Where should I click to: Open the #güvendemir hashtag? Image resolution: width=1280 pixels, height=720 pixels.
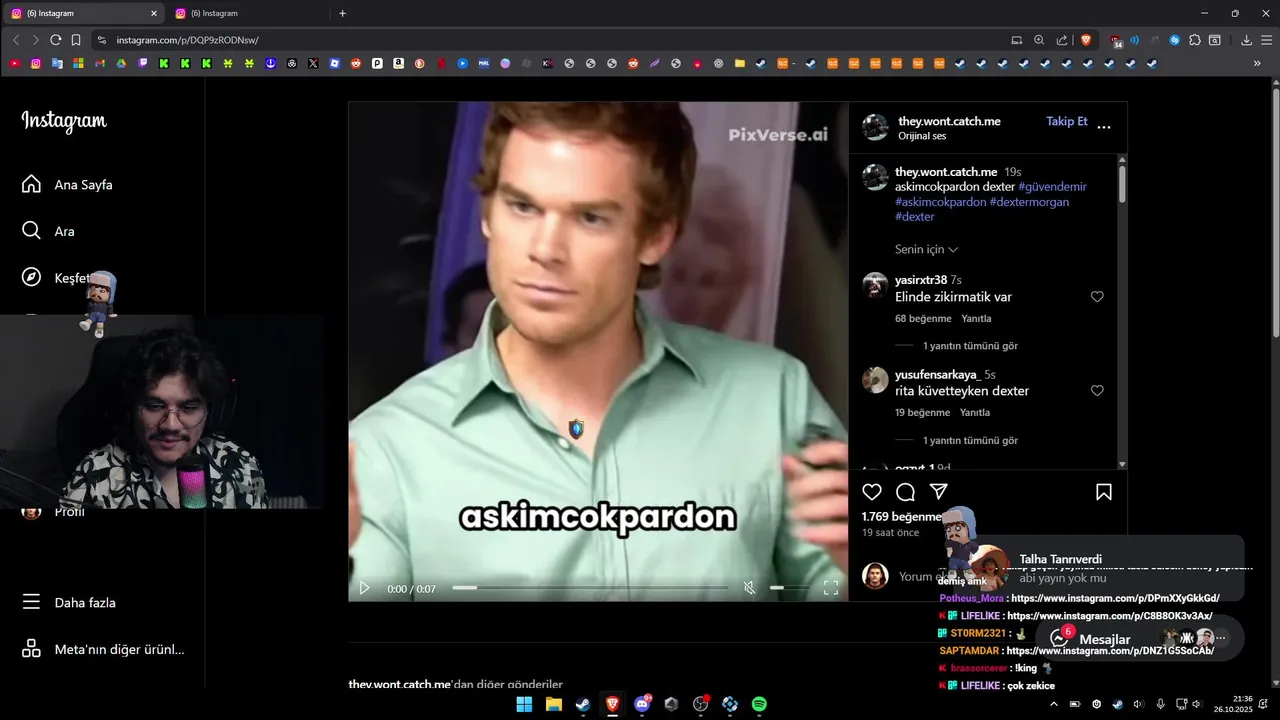tap(1052, 187)
